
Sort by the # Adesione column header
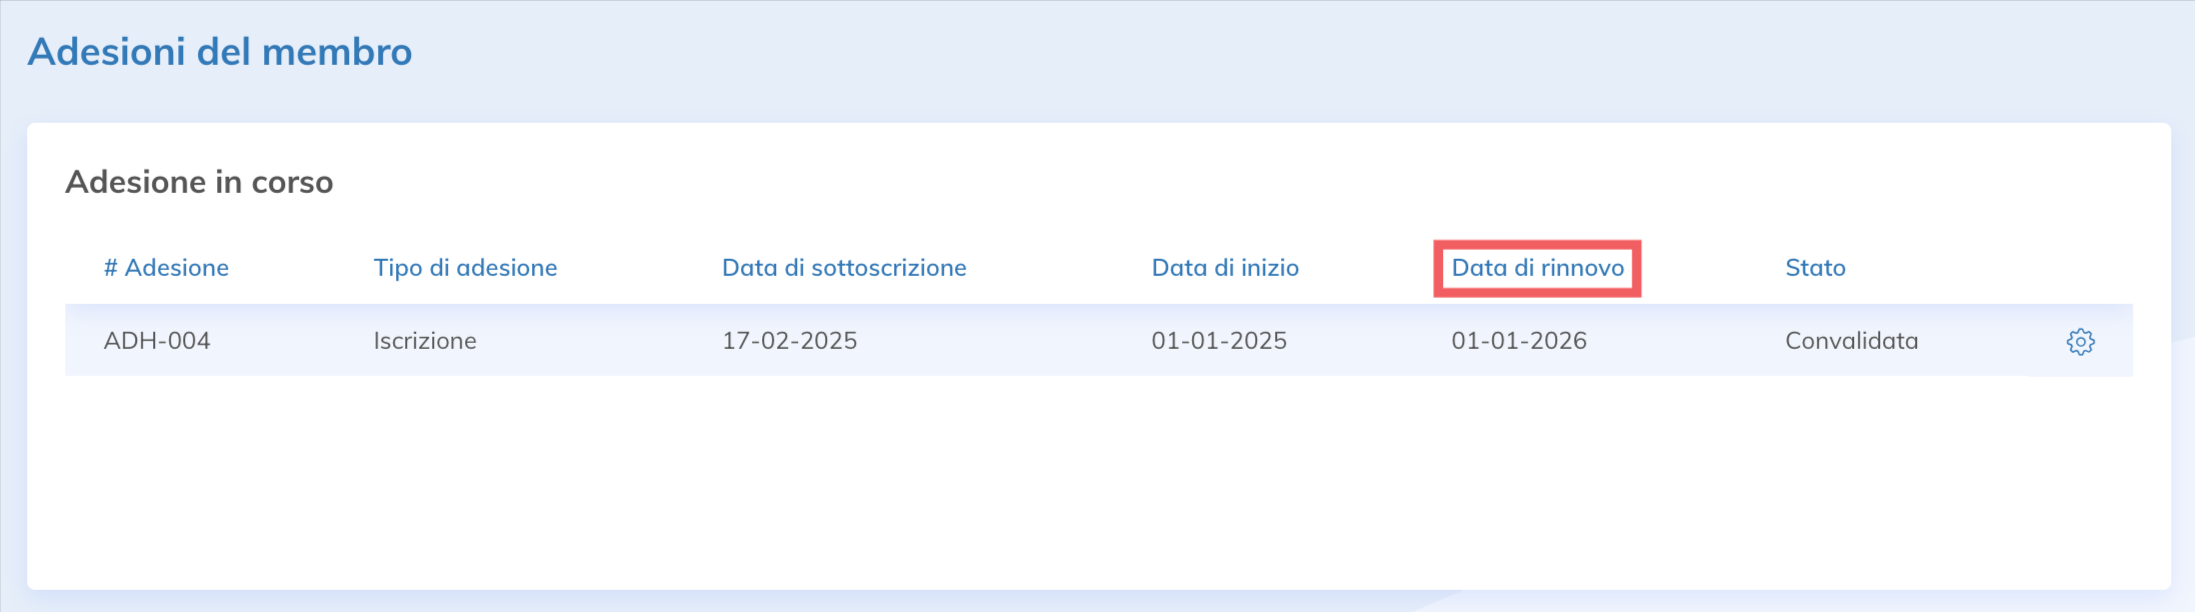(166, 268)
